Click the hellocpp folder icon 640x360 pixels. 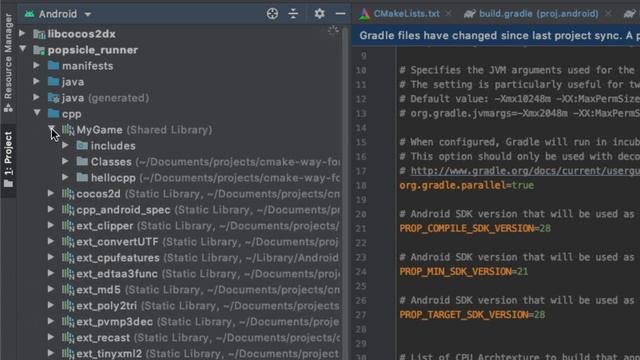(x=82, y=177)
